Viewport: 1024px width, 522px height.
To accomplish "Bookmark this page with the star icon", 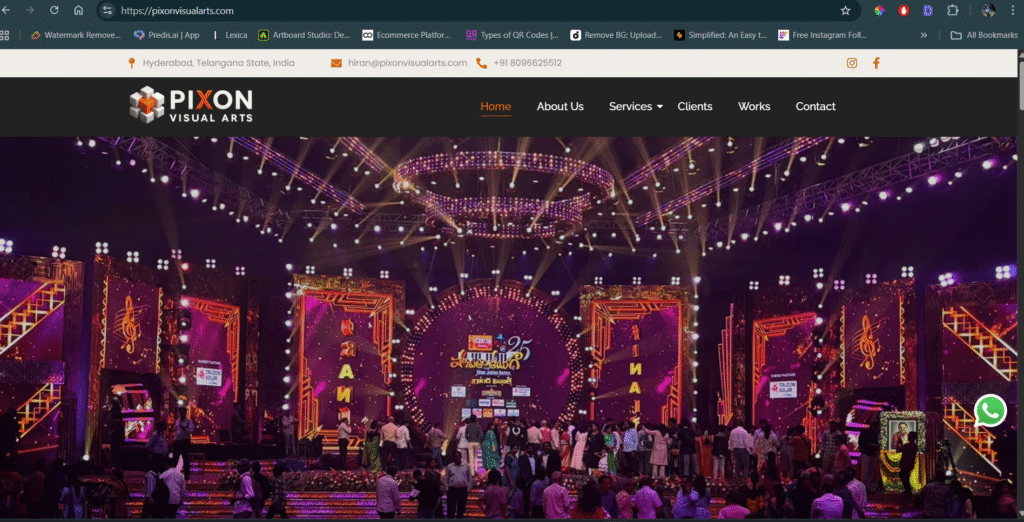I will 845,11.
